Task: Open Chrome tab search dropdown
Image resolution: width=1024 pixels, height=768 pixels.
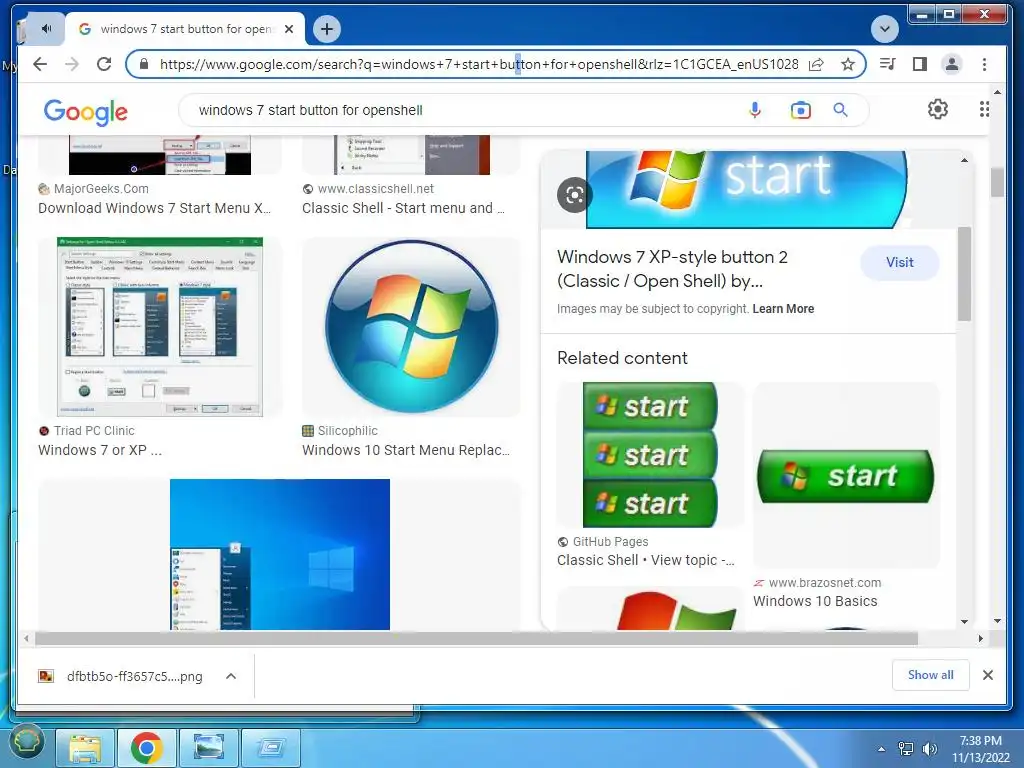Action: [x=885, y=29]
